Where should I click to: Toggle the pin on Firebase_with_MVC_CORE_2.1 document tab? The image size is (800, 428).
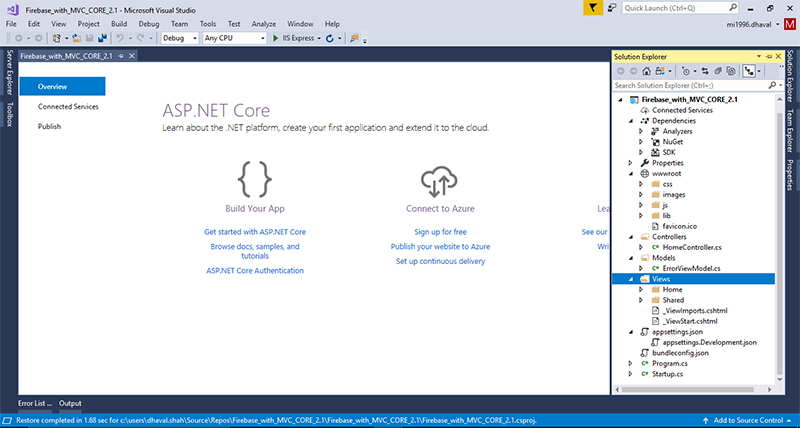click(x=122, y=55)
